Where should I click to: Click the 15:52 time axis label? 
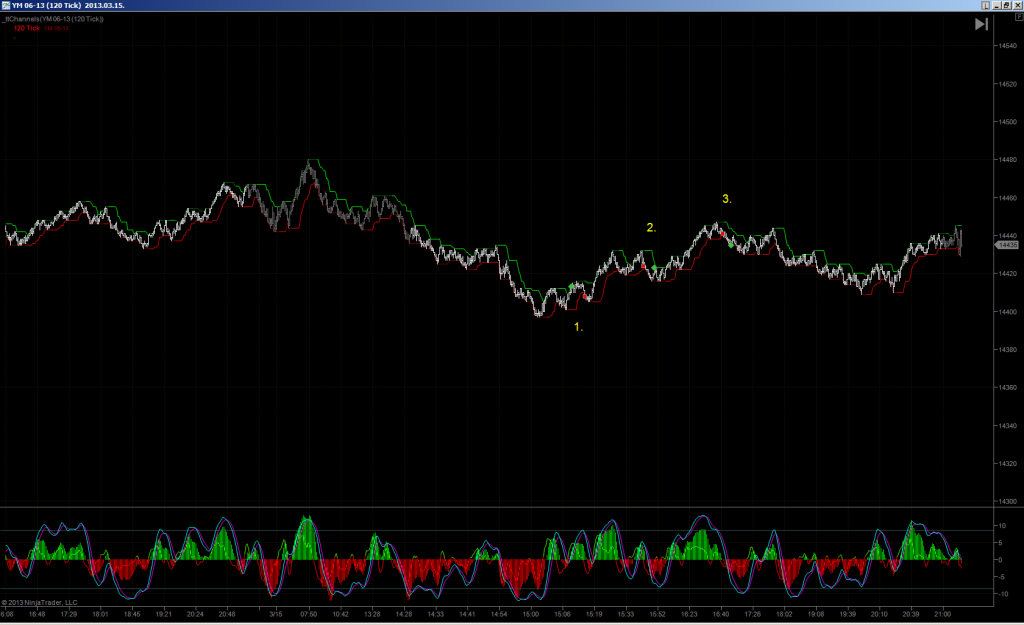657,614
